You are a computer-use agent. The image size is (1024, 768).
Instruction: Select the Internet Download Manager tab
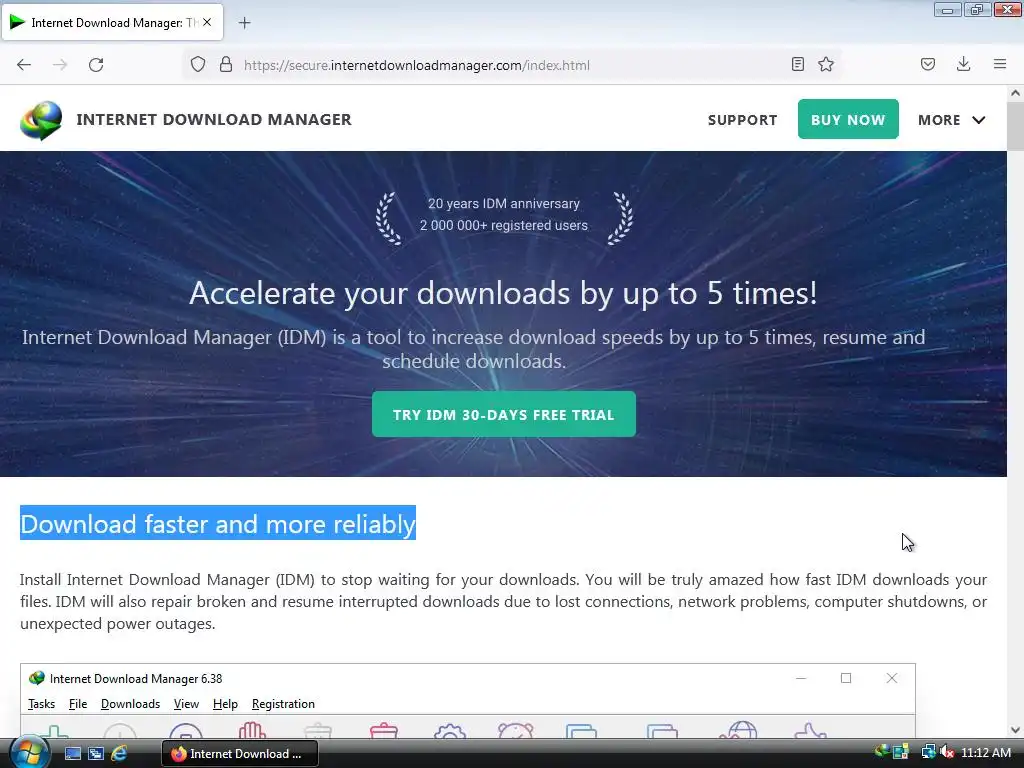point(112,23)
